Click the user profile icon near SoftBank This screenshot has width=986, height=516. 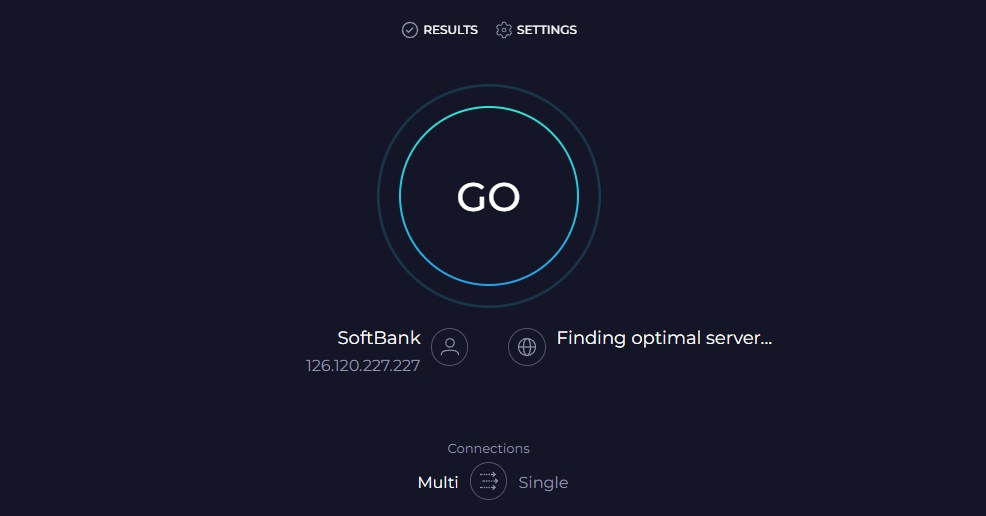(450, 347)
